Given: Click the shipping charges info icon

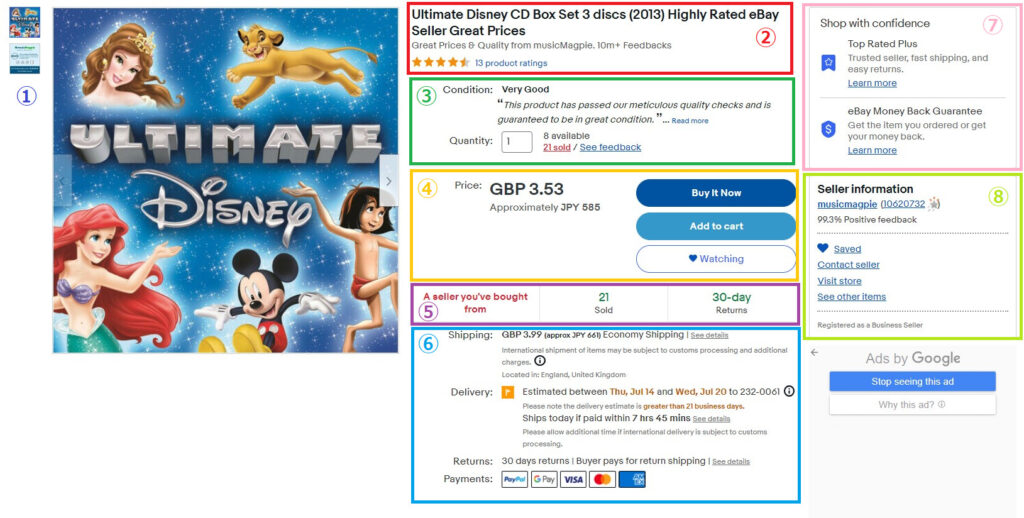Looking at the screenshot, I should point(540,361).
